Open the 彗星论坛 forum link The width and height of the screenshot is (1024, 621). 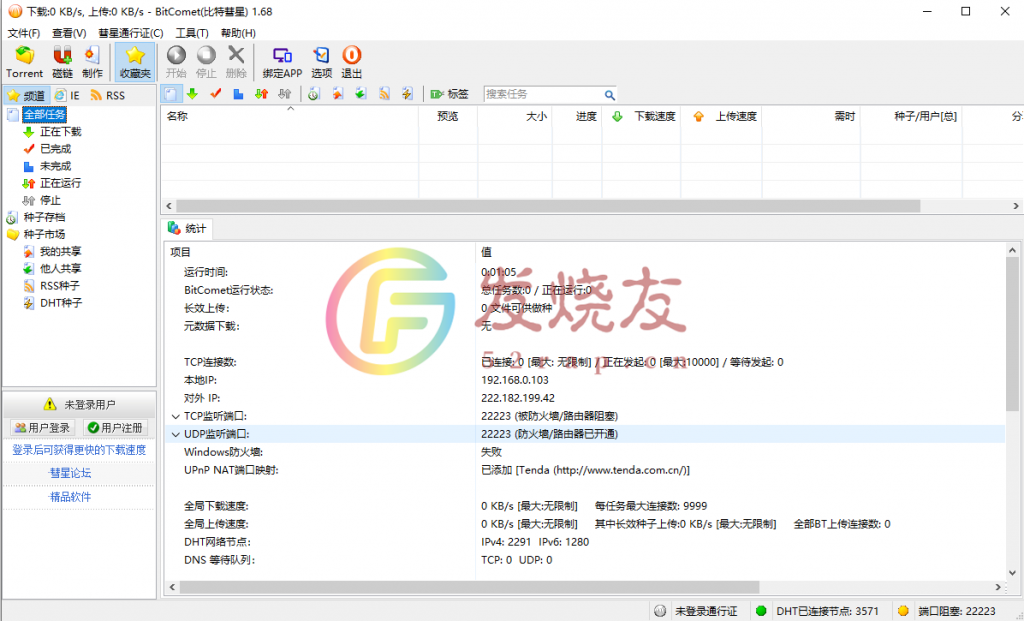[x=71, y=473]
